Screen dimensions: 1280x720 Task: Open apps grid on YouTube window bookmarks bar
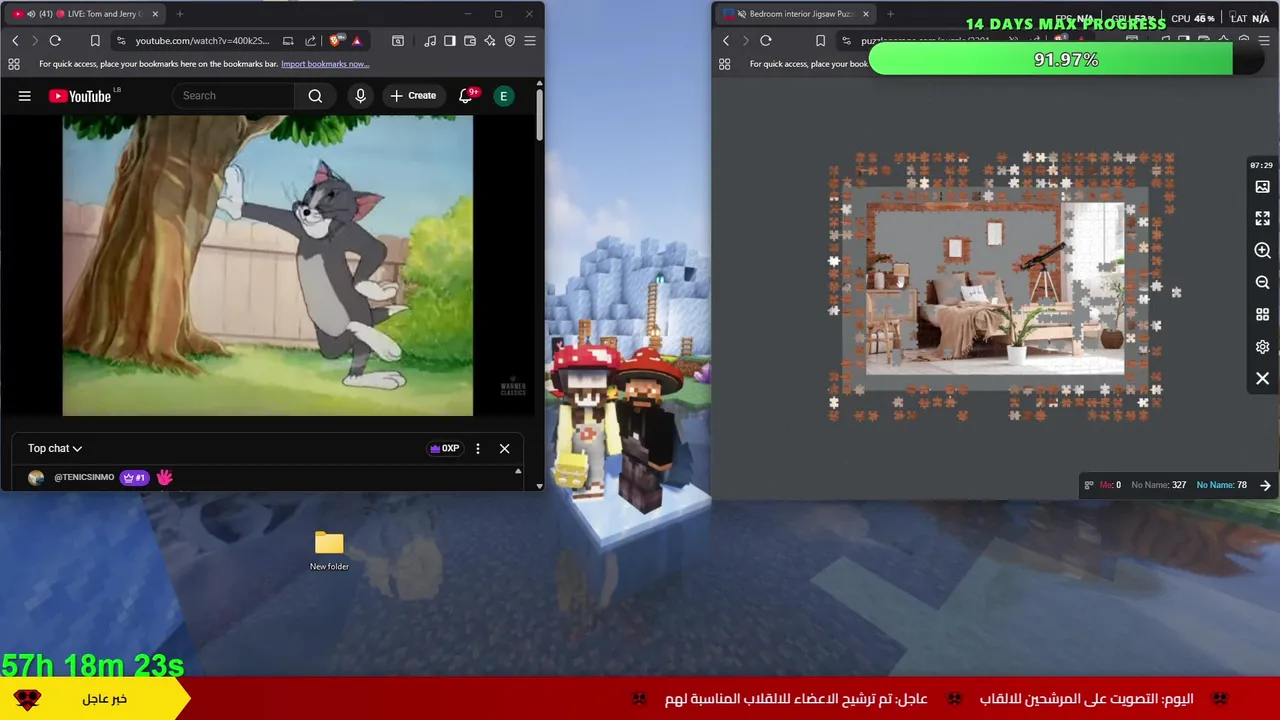point(14,64)
